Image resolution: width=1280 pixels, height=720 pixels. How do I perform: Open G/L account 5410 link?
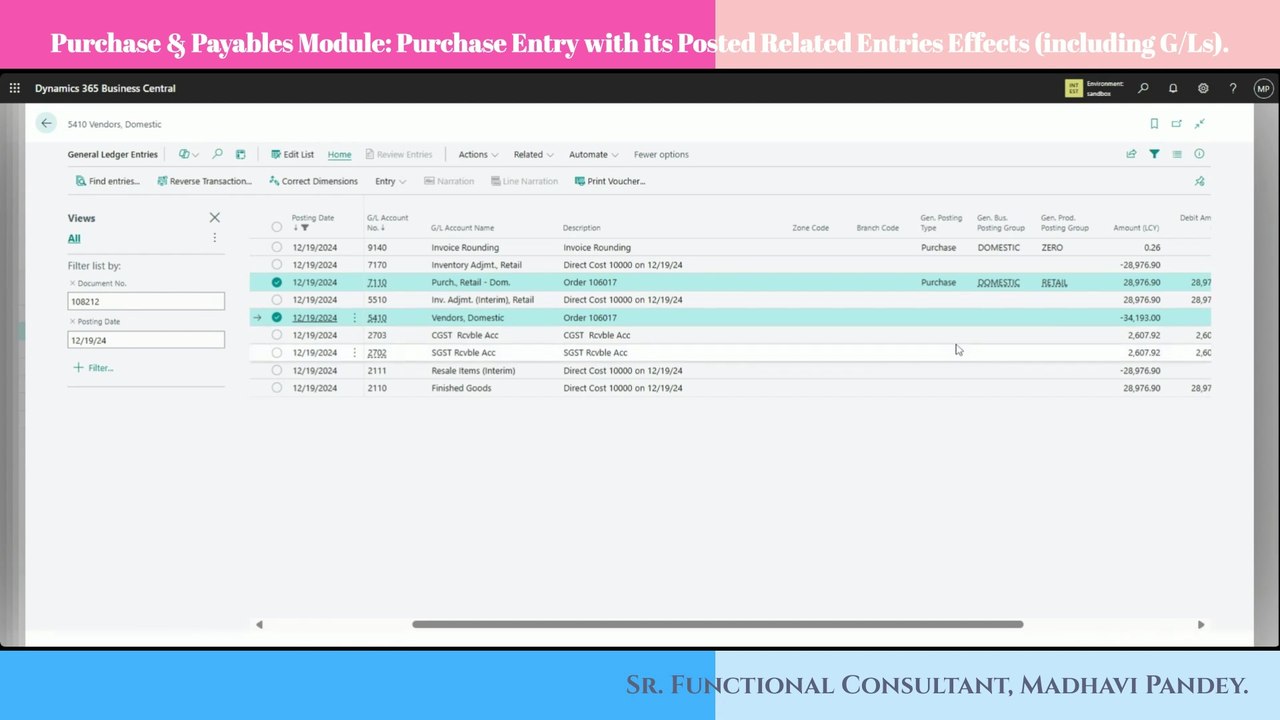[x=377, y=318]
